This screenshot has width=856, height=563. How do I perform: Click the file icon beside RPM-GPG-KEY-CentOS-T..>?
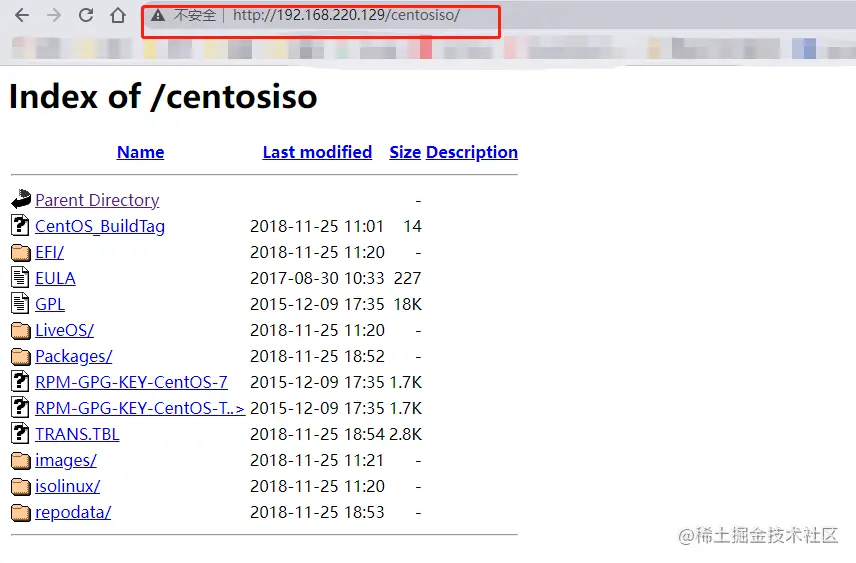click(x=20, y=407)
